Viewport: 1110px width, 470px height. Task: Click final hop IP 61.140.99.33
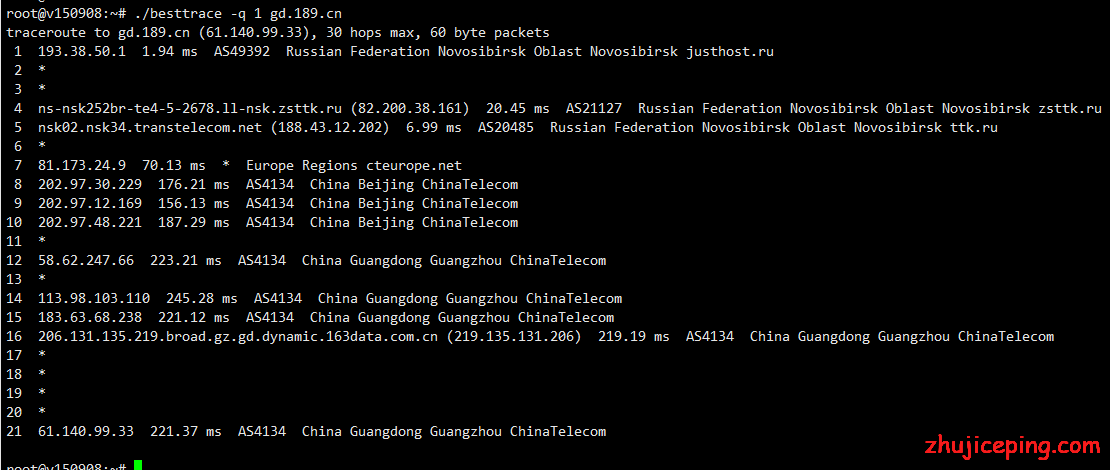tap(86, 431)
